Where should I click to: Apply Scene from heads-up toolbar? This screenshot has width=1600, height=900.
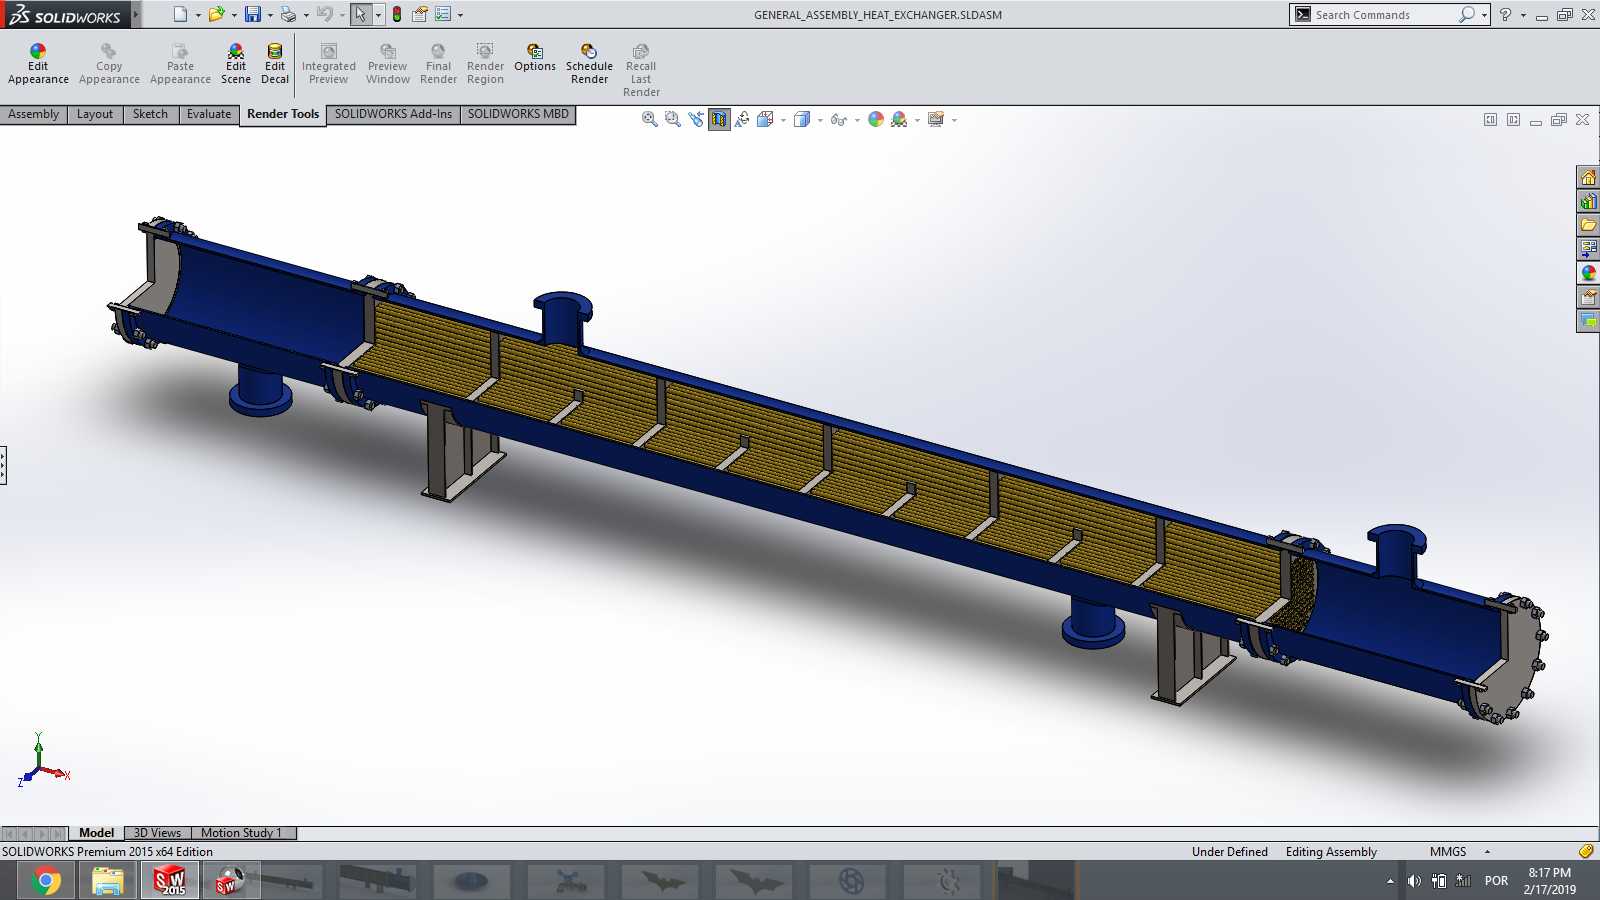899,119
